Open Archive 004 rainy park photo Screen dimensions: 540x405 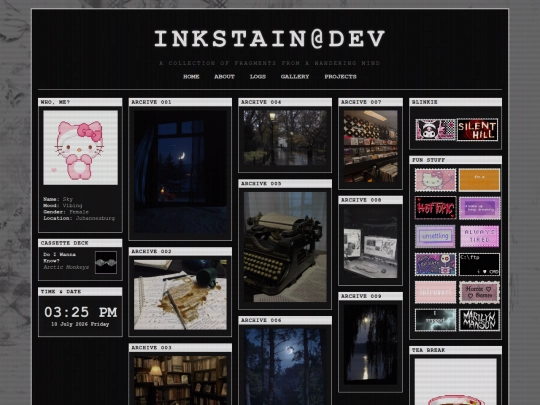[285, 138]
